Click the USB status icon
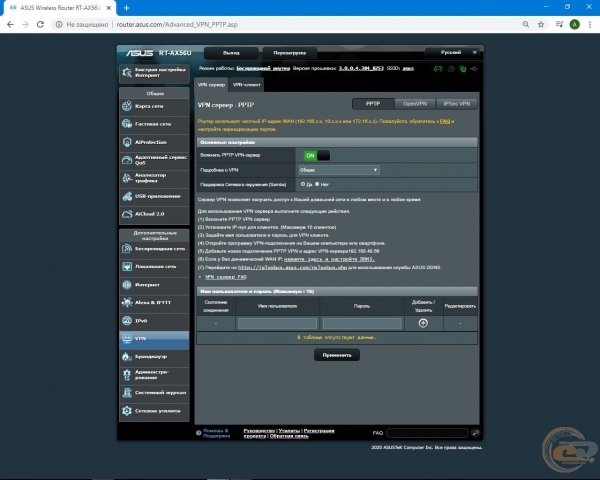This screenshot has width=600, height=480. [x=474, y=69]
